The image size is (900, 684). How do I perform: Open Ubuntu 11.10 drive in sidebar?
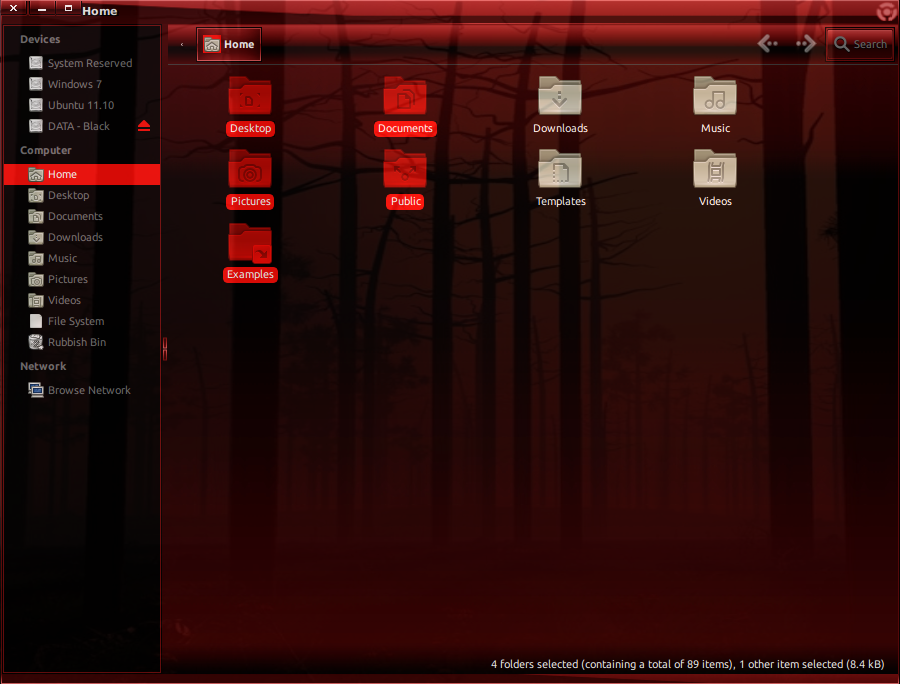point(82,105)
